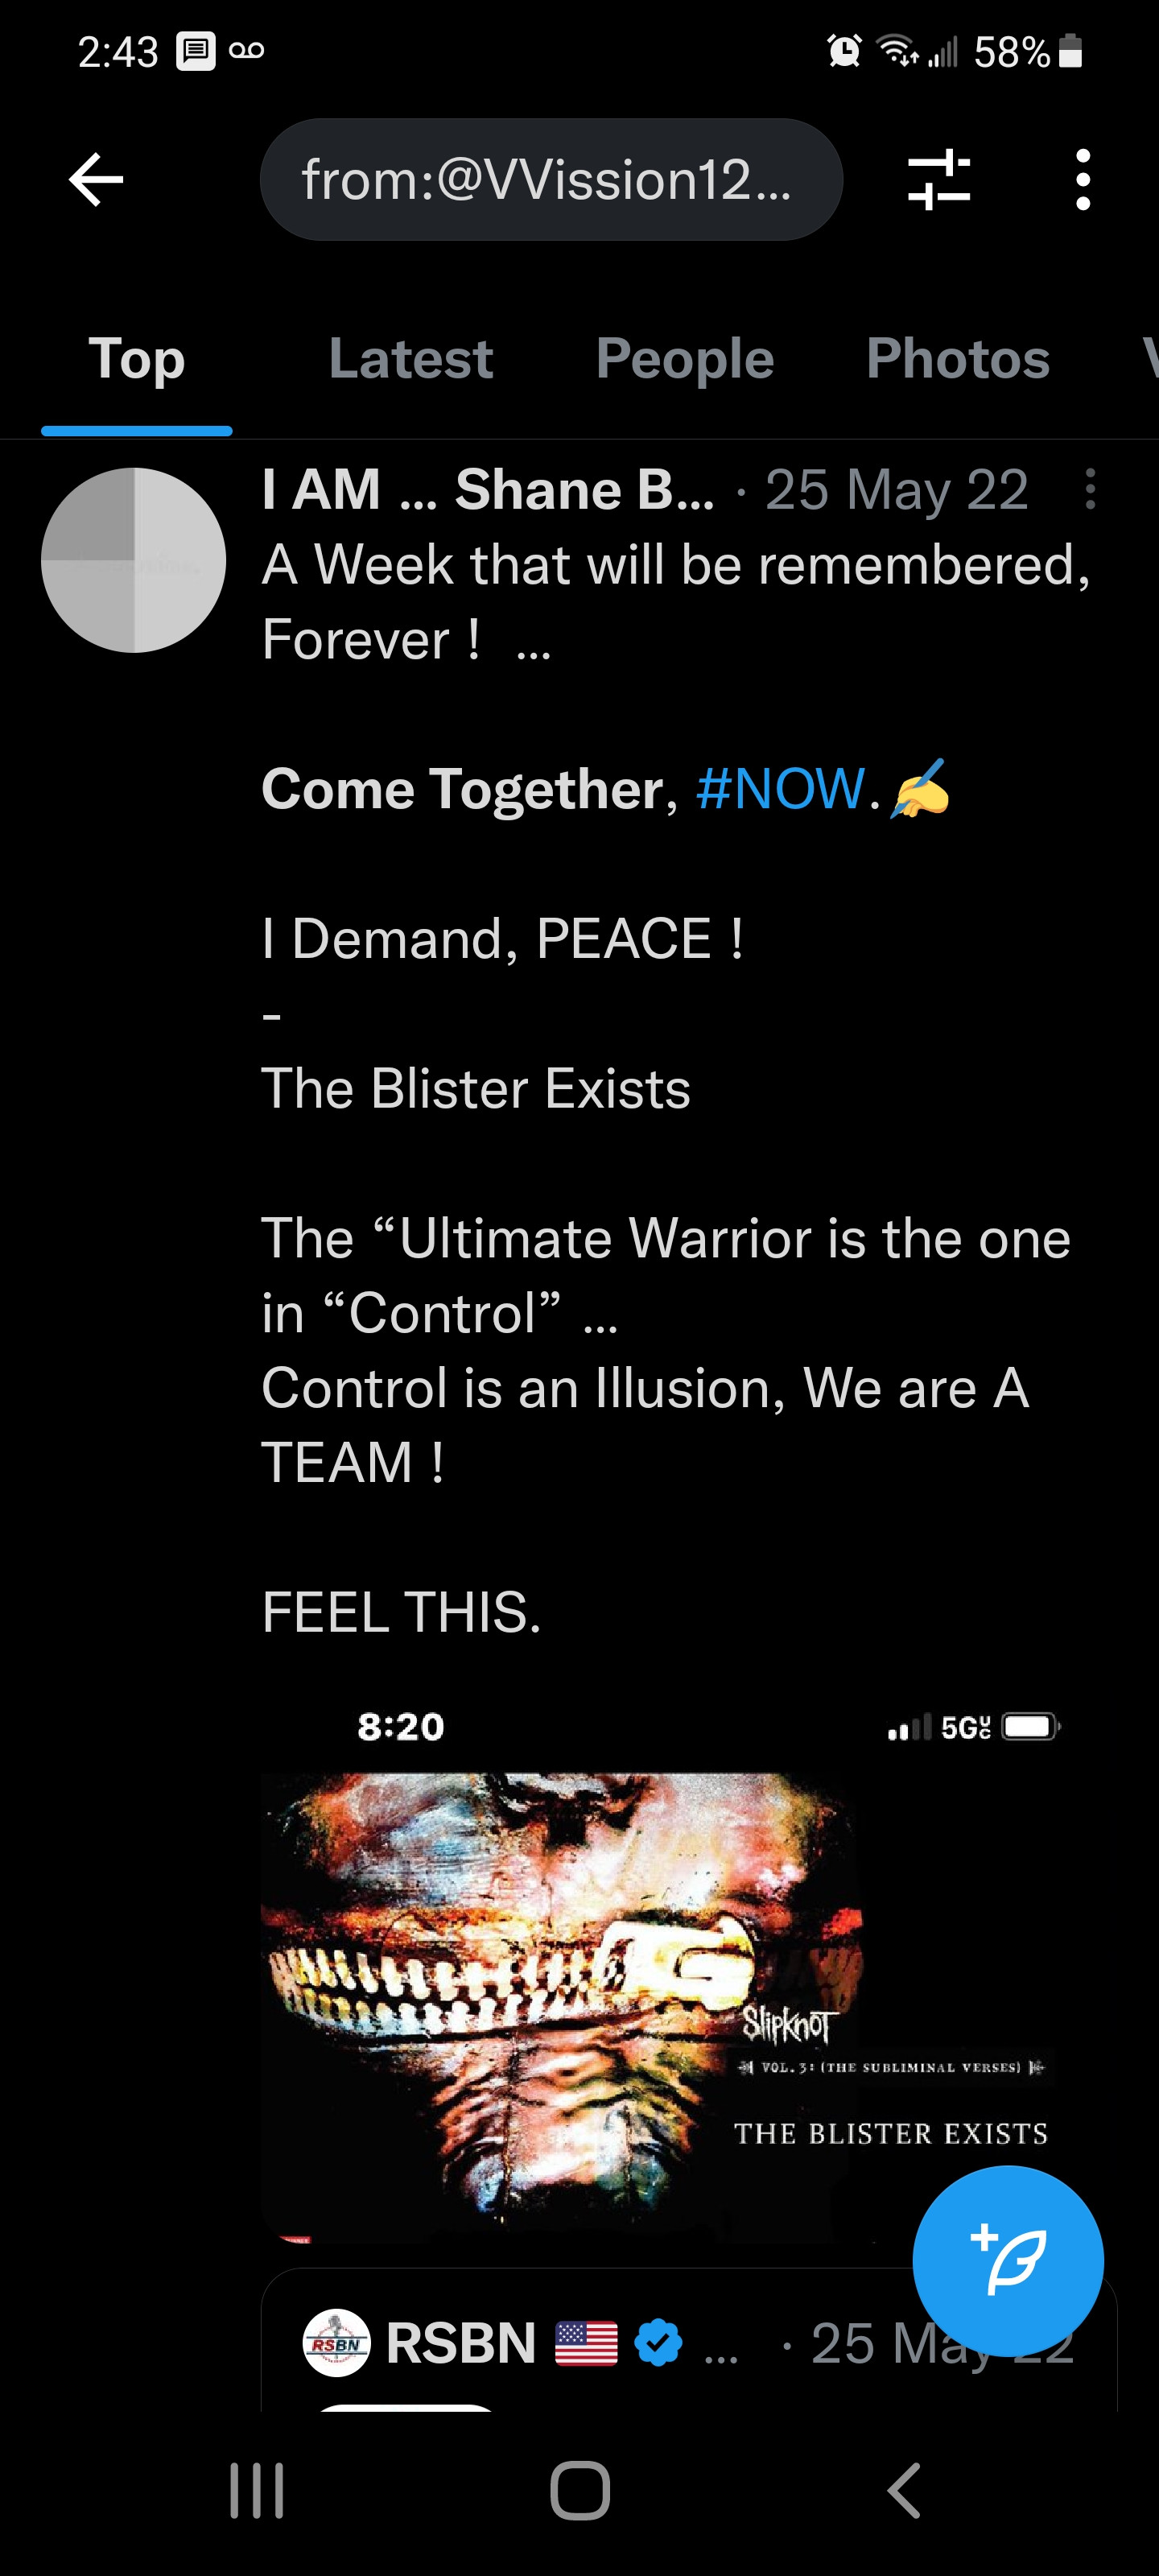Switch to the Latest tab
1159x2576 pixels.
tap(410, 359)
